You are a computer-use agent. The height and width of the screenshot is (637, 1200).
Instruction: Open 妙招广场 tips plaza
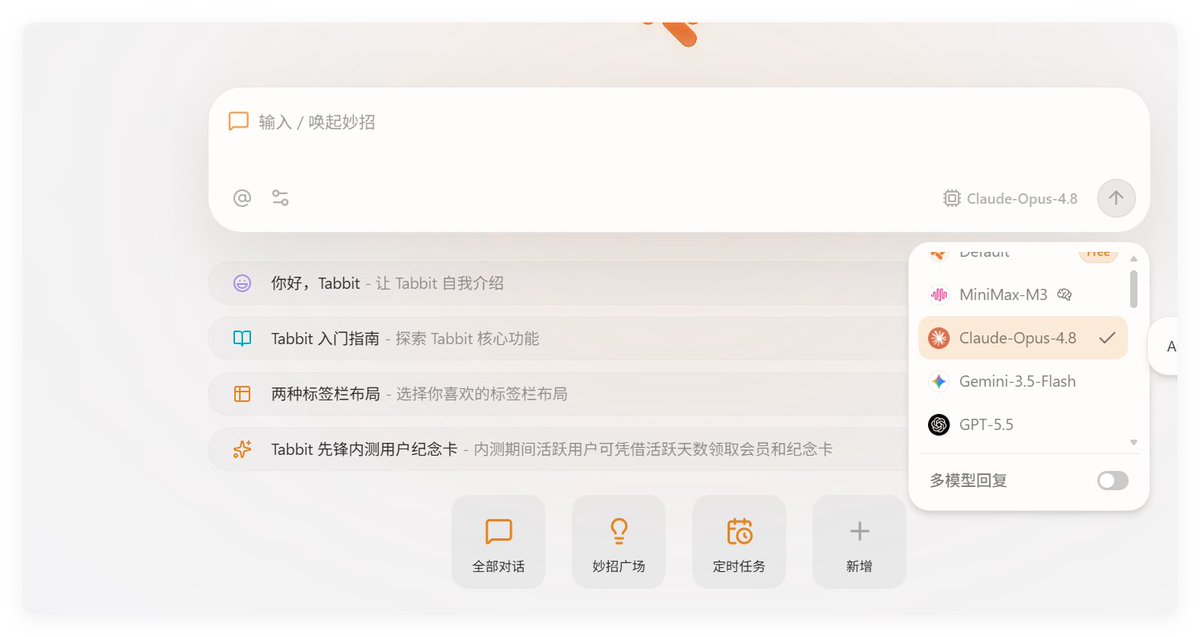pos(618,542)
